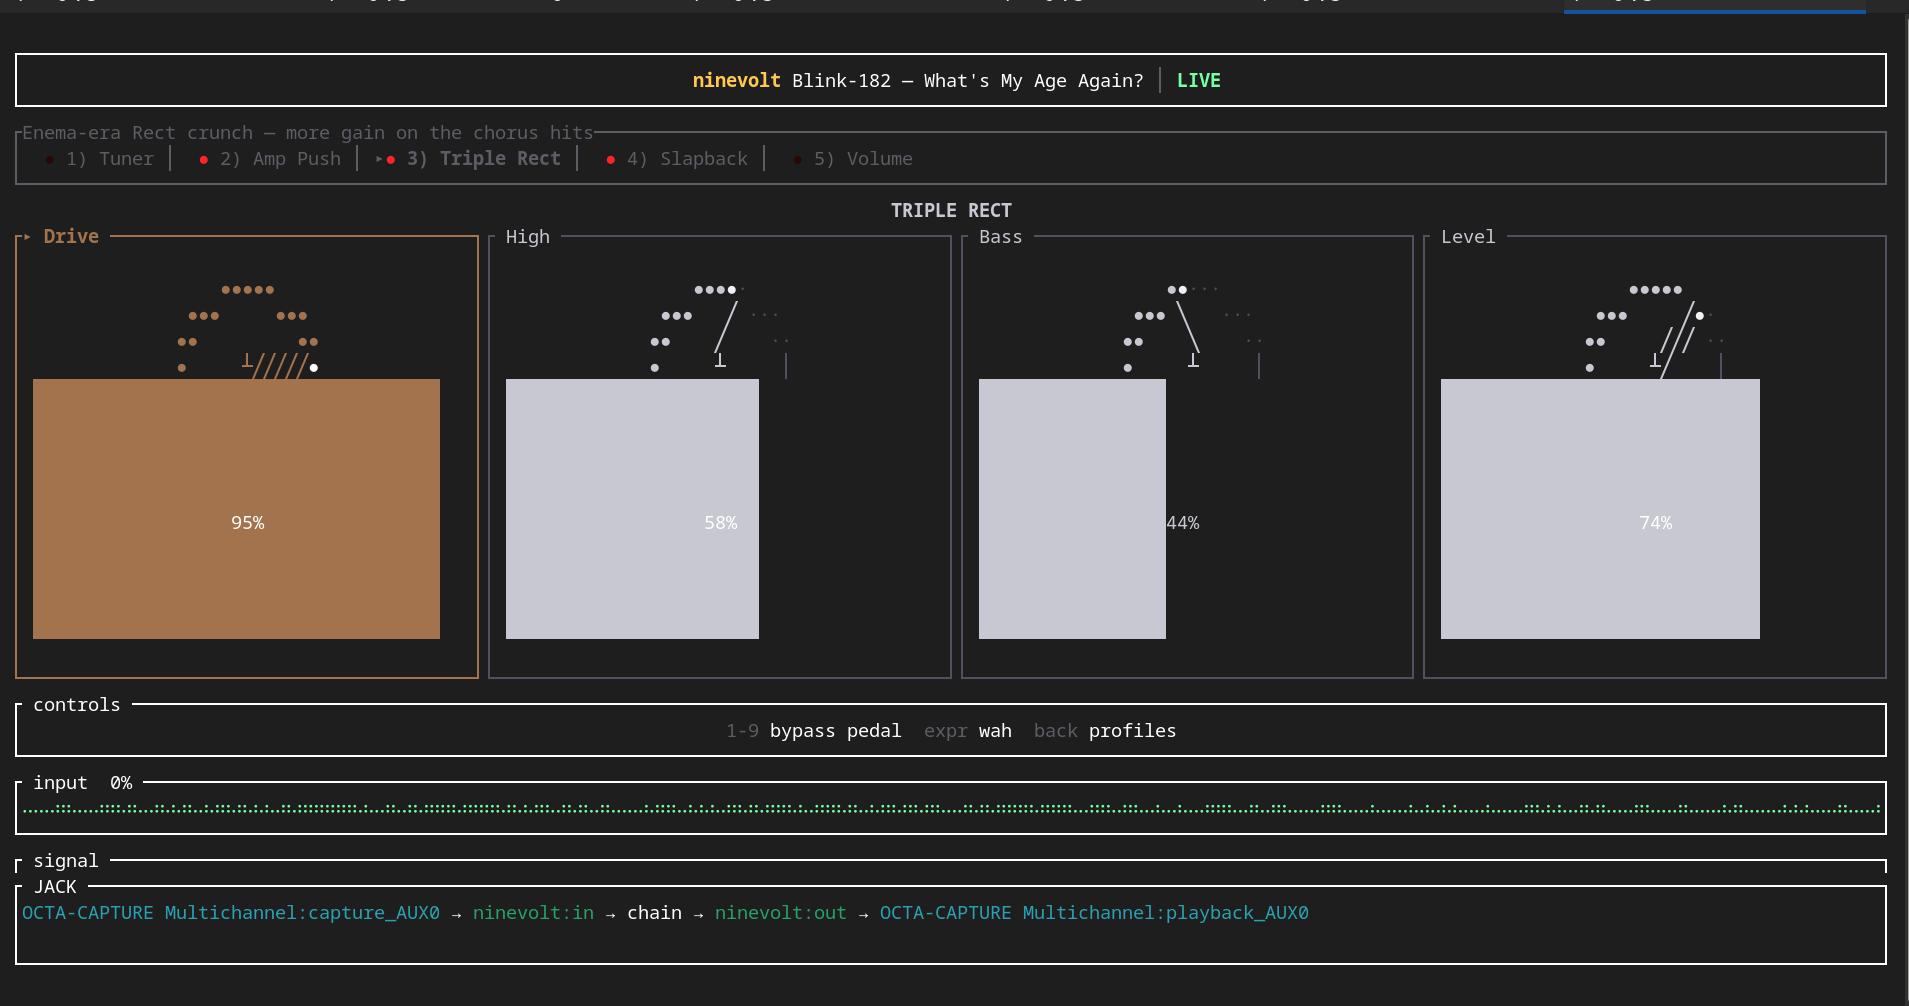Click the High panel title

click(x=528, y=237)
